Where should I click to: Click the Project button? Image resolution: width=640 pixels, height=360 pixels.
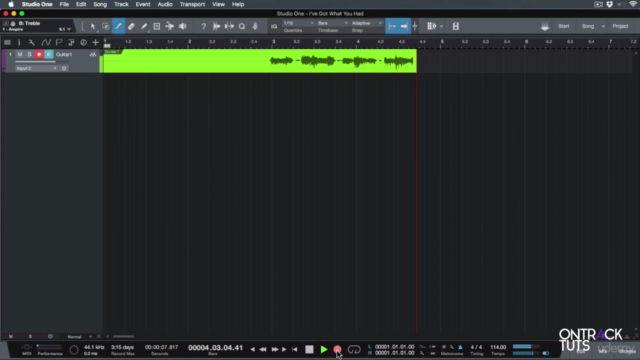point(620,26)
